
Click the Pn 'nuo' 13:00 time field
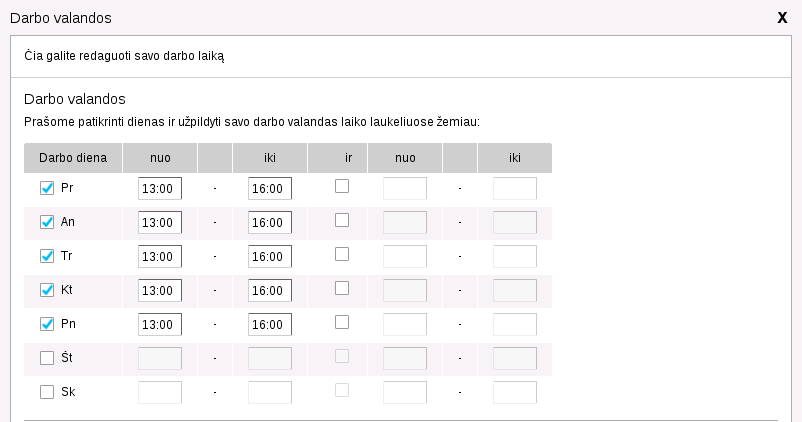160,325
